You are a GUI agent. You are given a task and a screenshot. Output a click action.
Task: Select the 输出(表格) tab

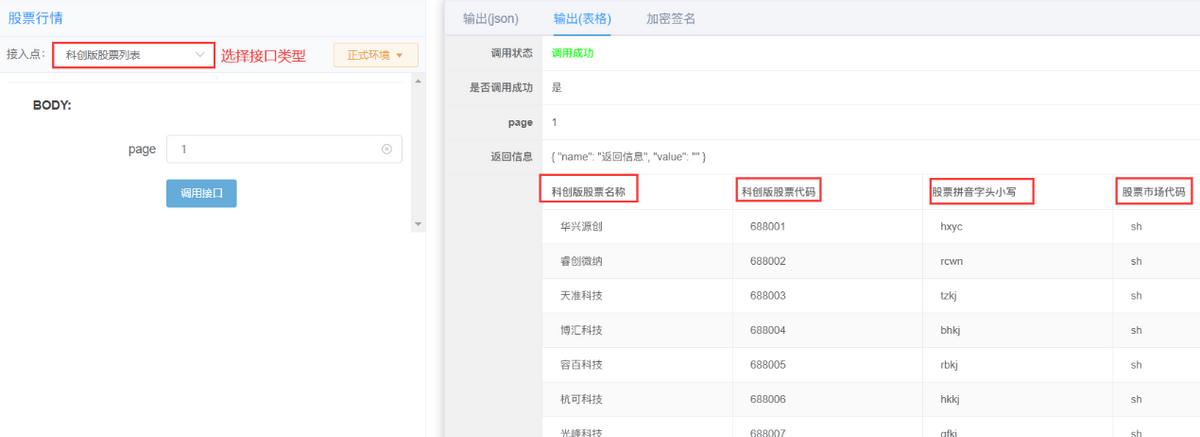582,18
